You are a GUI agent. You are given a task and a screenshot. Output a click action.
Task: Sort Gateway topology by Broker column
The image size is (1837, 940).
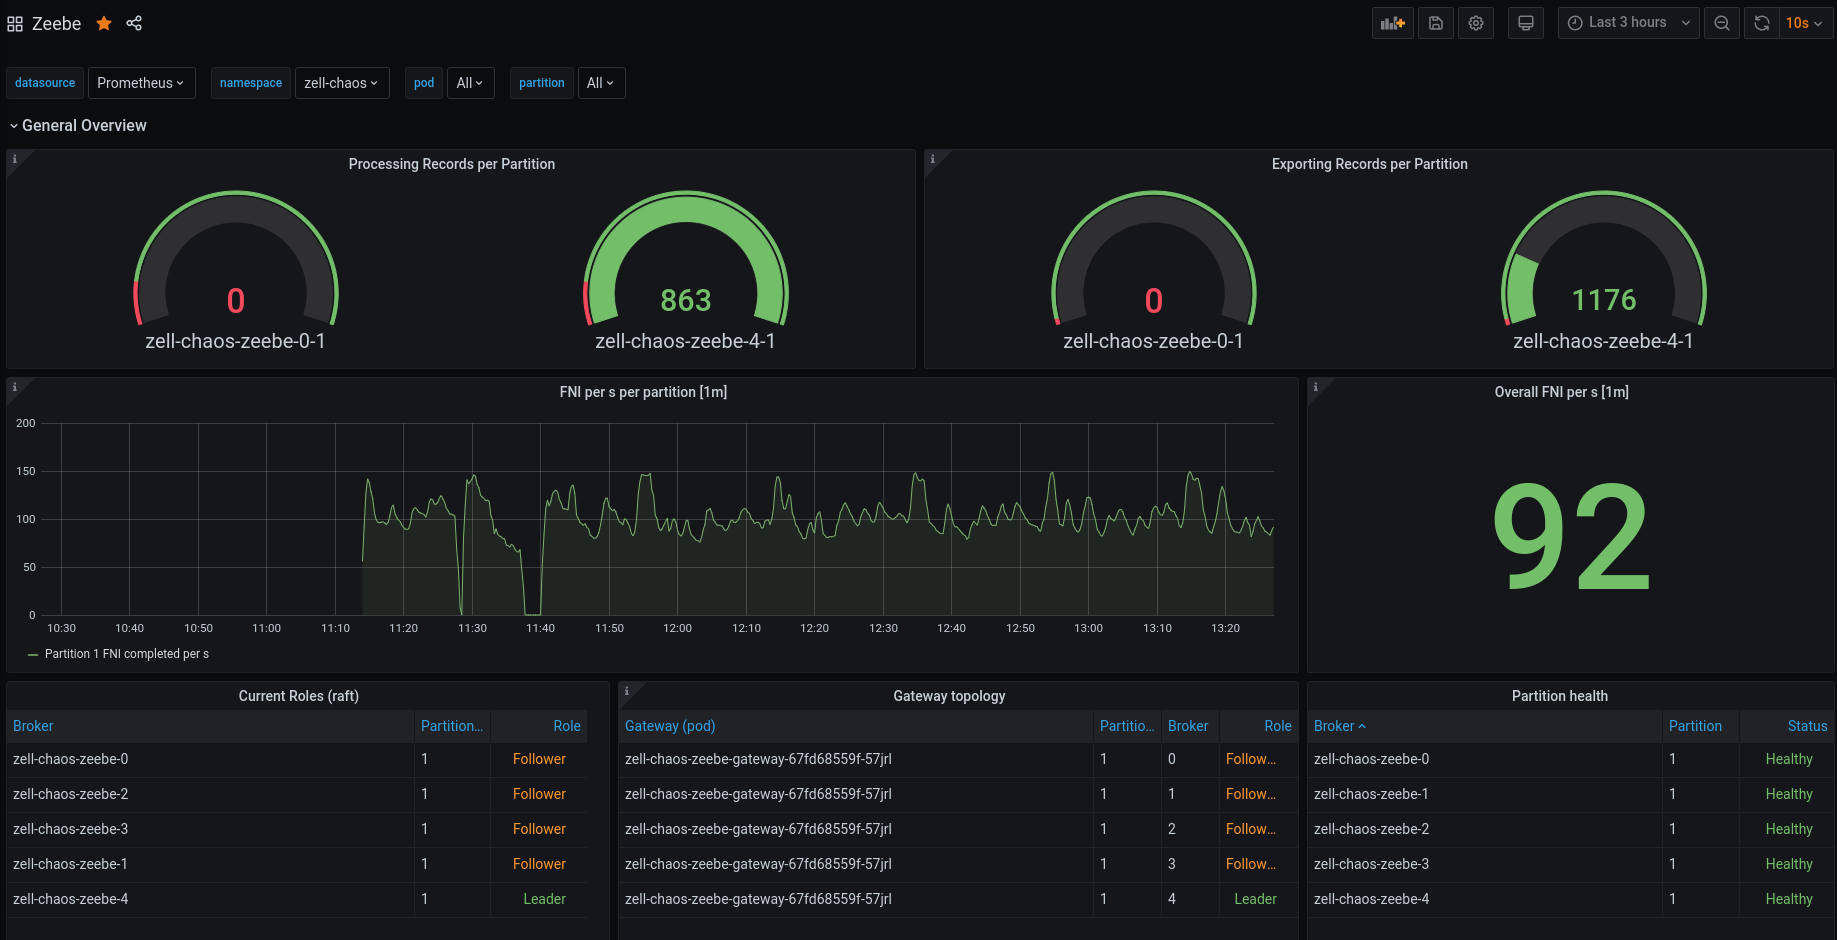point(1188,726)
